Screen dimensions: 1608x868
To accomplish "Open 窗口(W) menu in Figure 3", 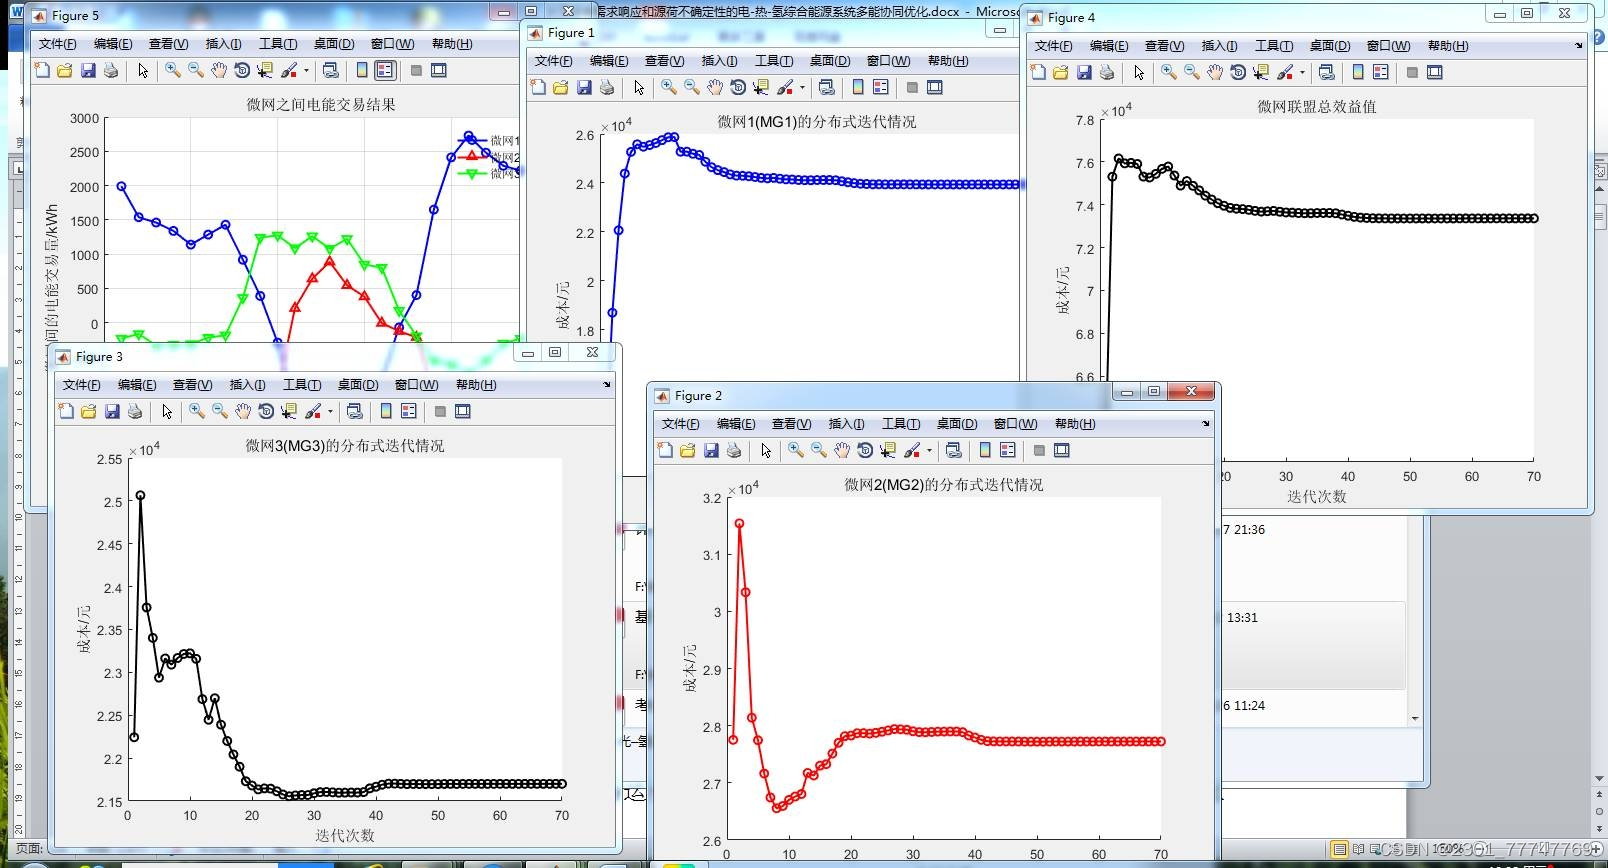I will 416,385.
